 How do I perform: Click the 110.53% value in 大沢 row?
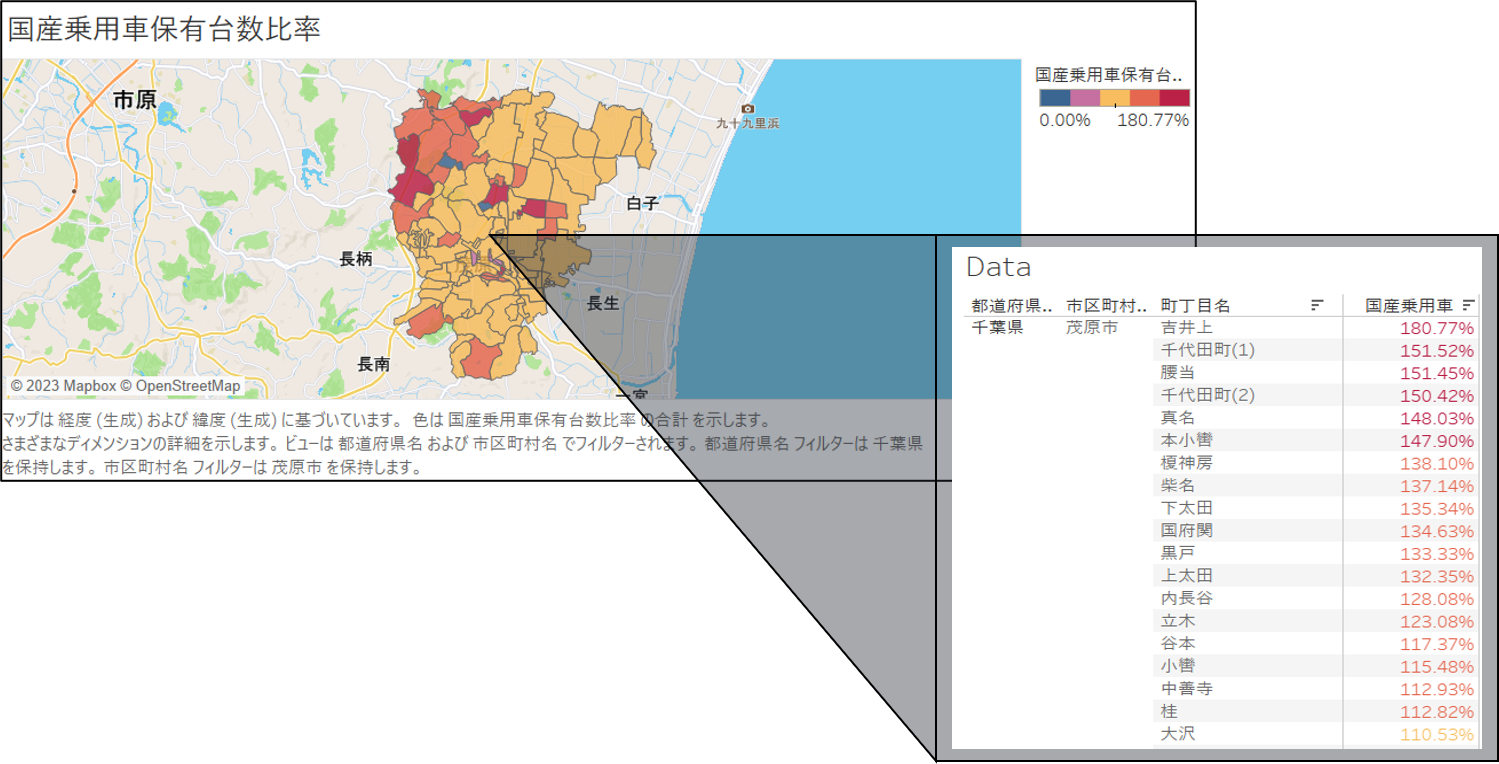point(1437,735)
